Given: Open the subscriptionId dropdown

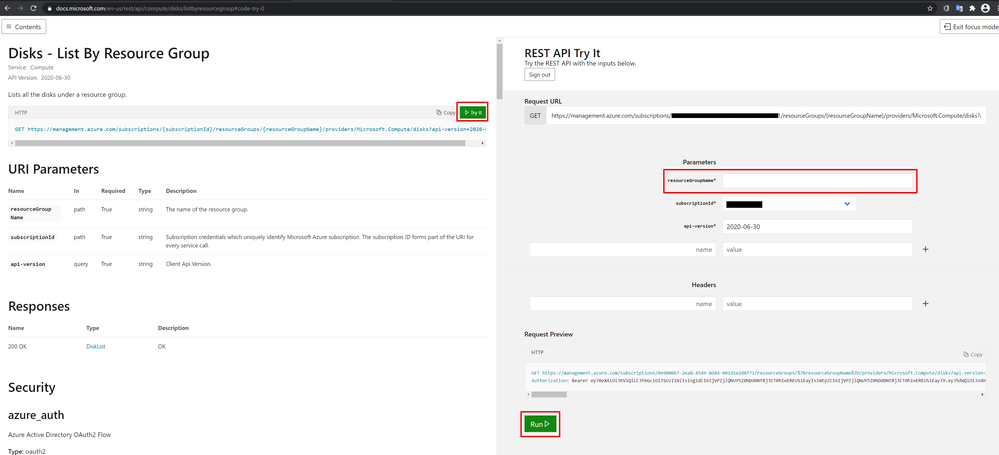Looking at the screenshot, I should (x=789, y=204).
